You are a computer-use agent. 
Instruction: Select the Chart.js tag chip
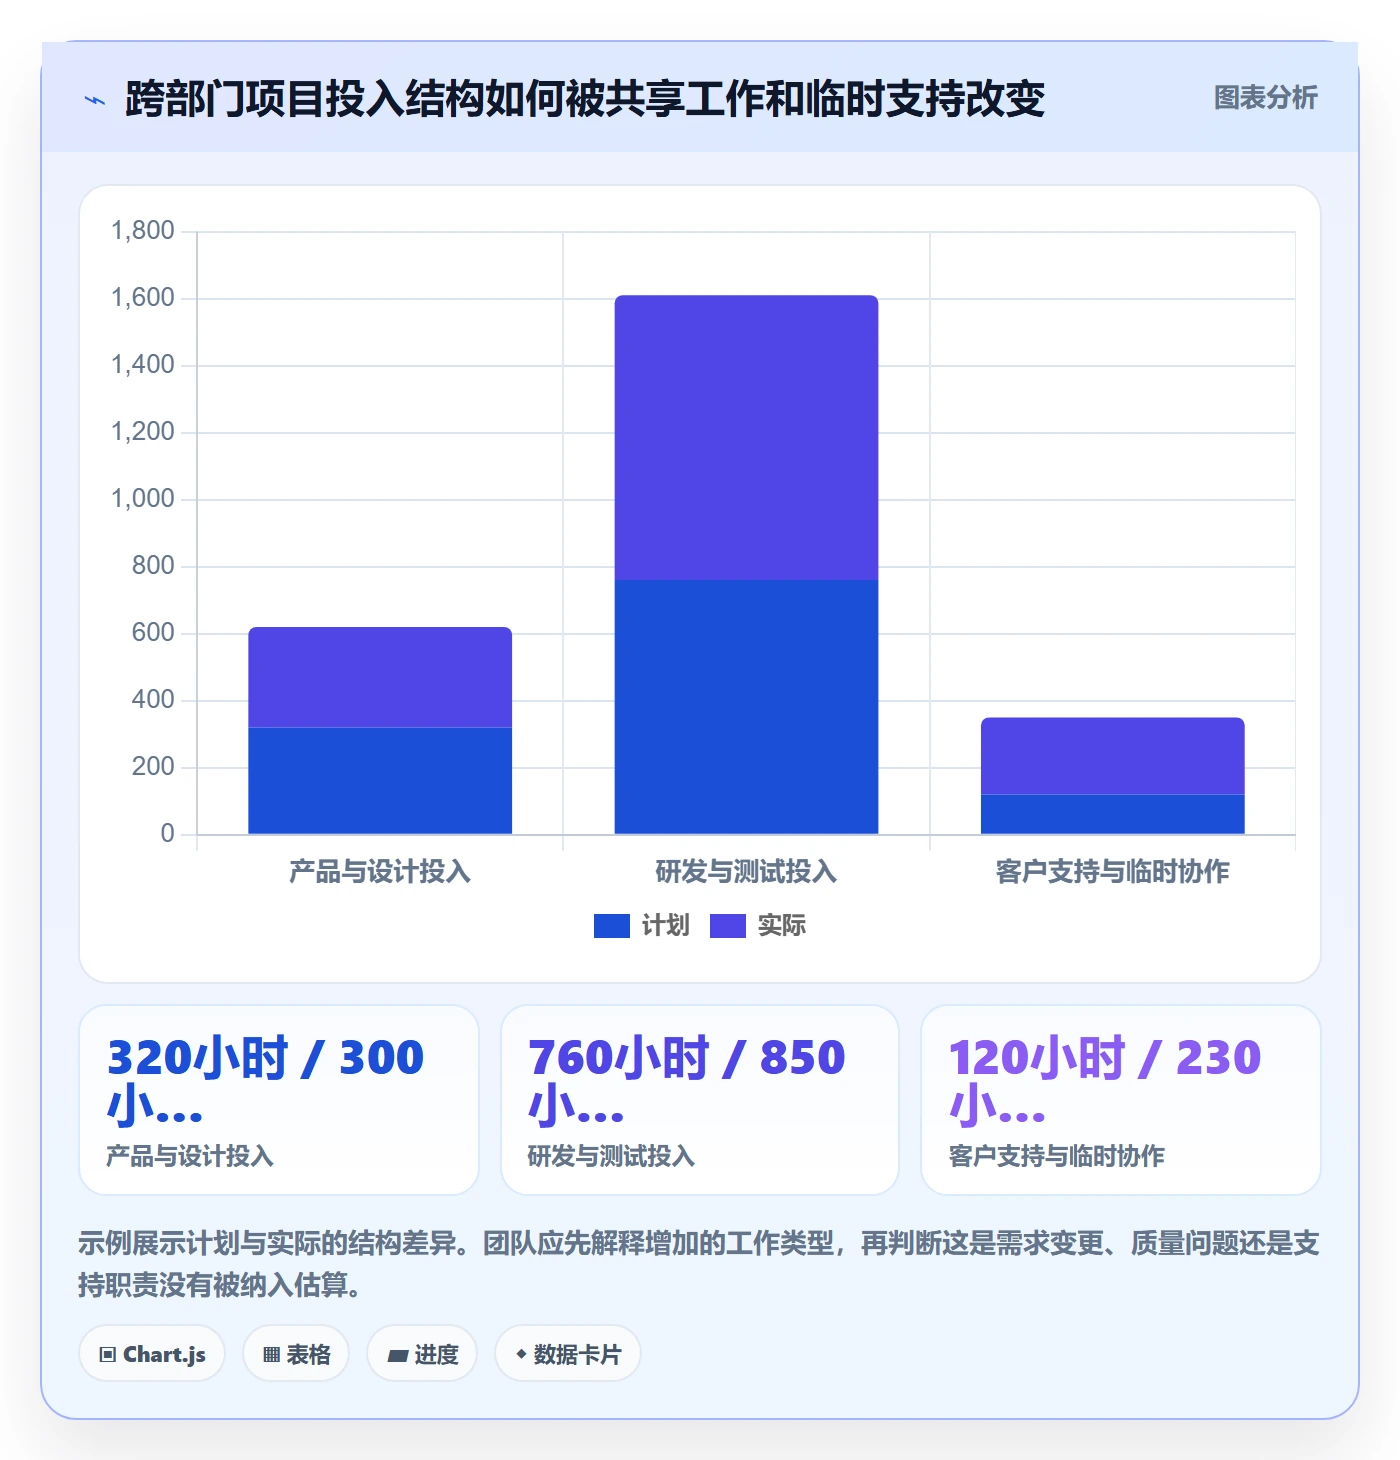click(152, 1354)
